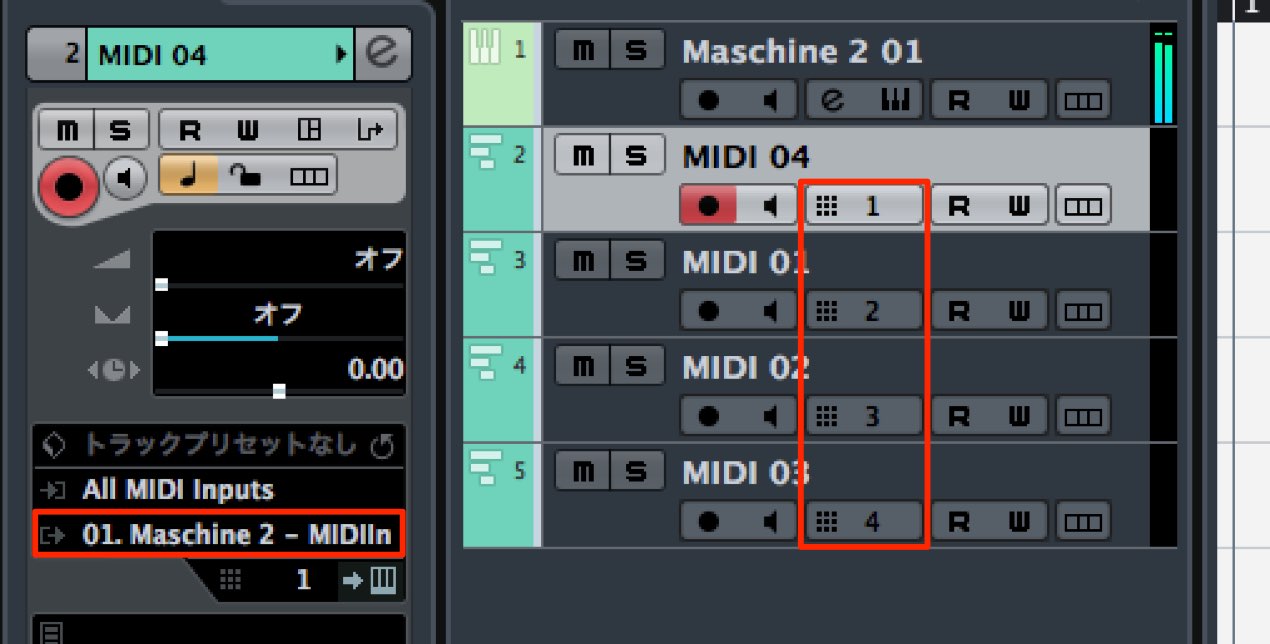Mute the Maschine 2 01 track

582,51
